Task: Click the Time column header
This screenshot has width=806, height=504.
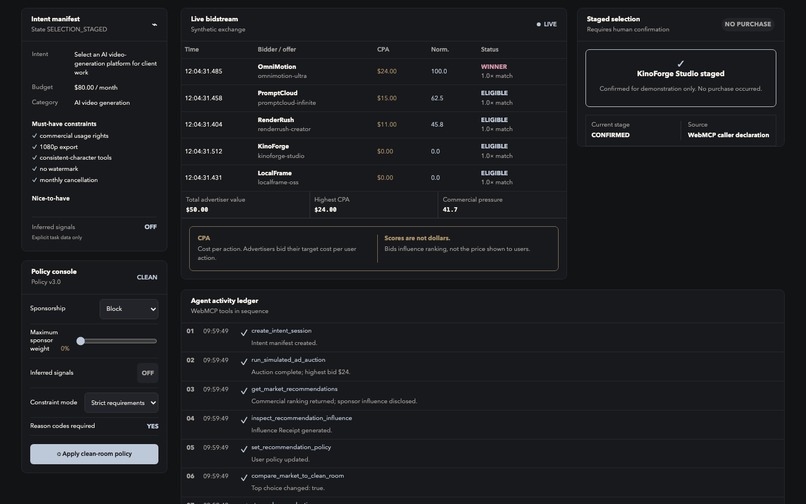Action: [192, 49]
